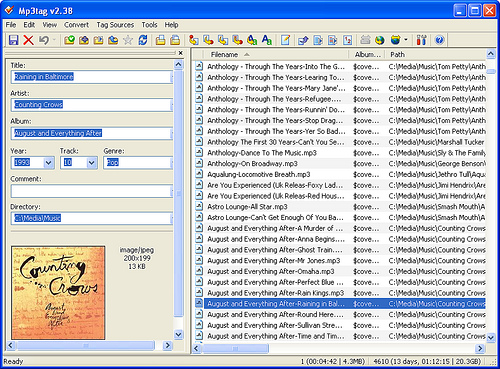This screenshot has height=369, width=500.
Task: Open quick Actions with the blue A icon
Action: pyautogui.click(x=267, y=40)
